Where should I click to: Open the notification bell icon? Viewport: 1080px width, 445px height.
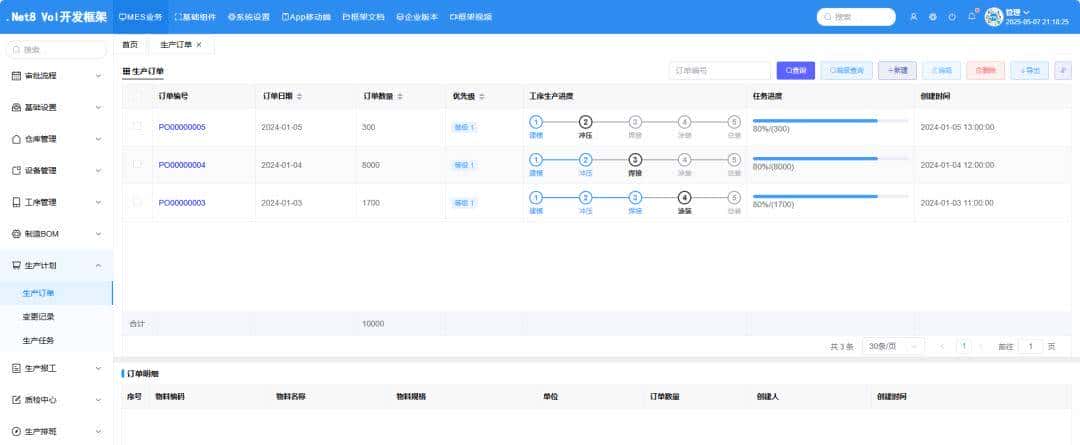972,17
